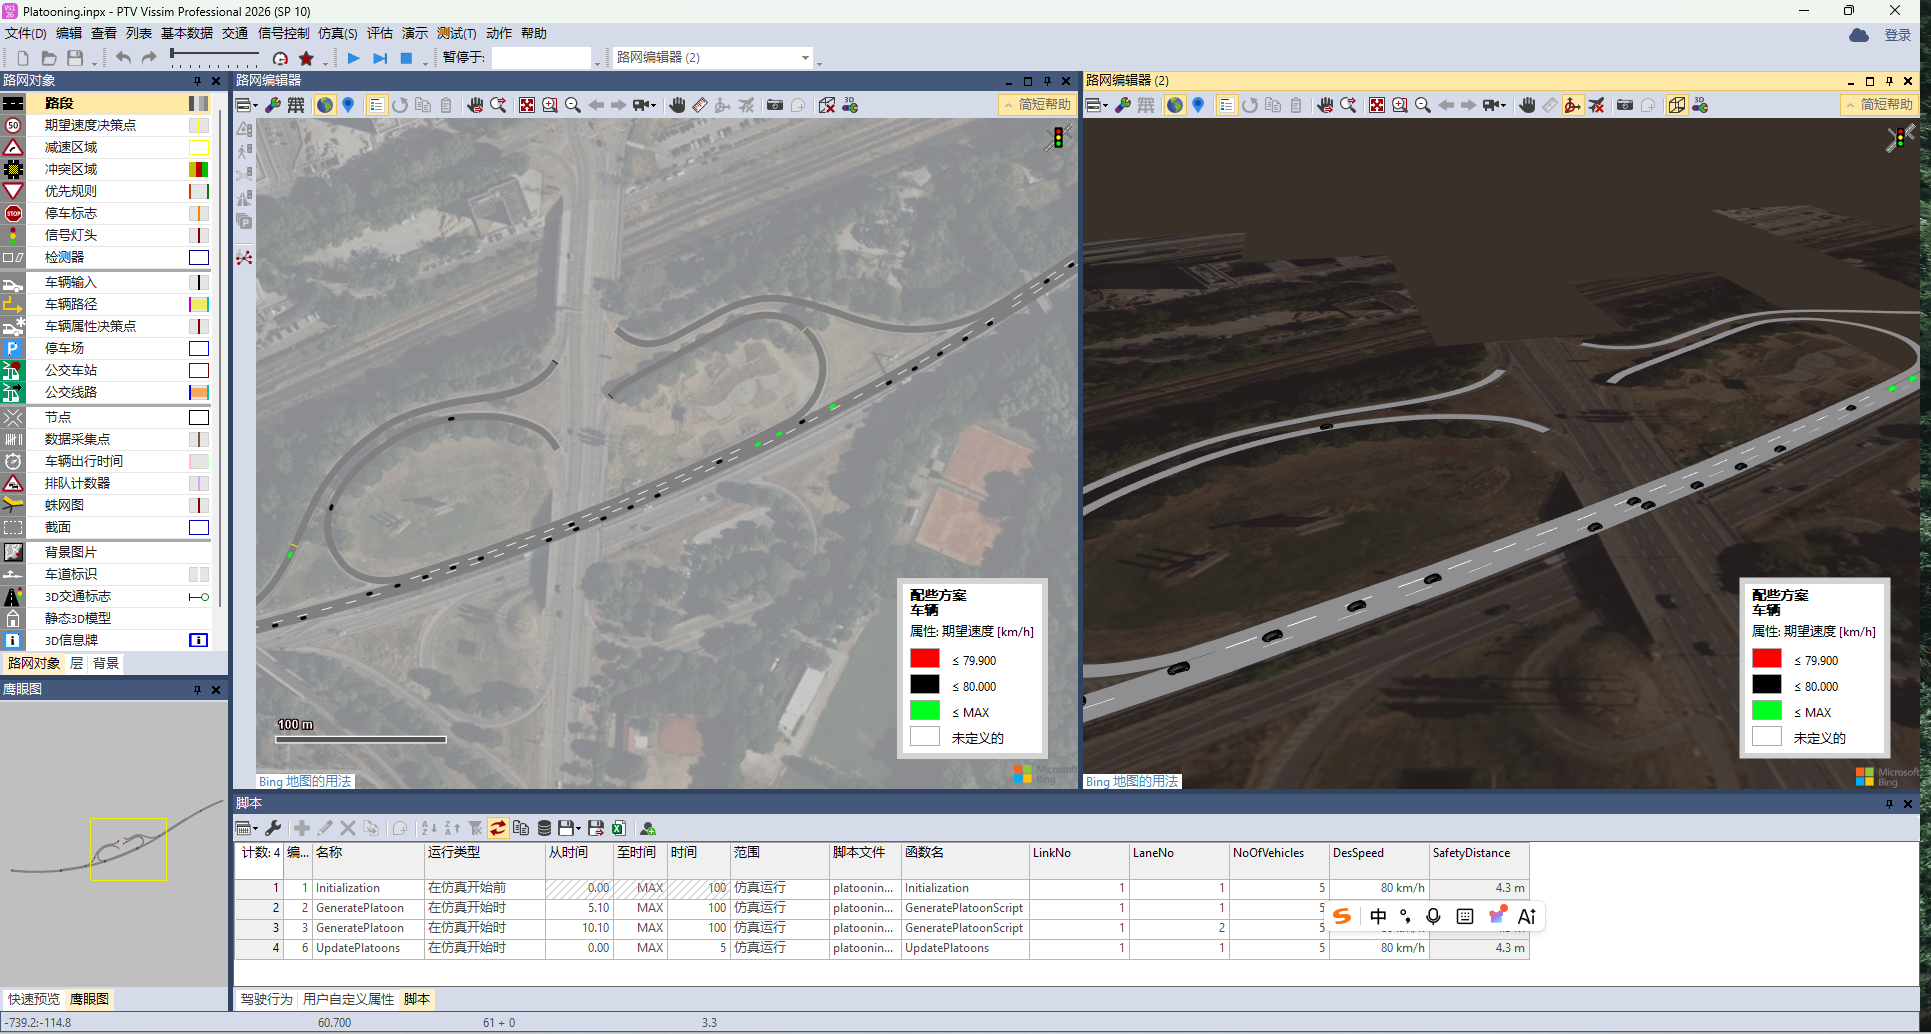Select 信号灯头 in network objects list
1931x1034 pixels.
point(70,235)
